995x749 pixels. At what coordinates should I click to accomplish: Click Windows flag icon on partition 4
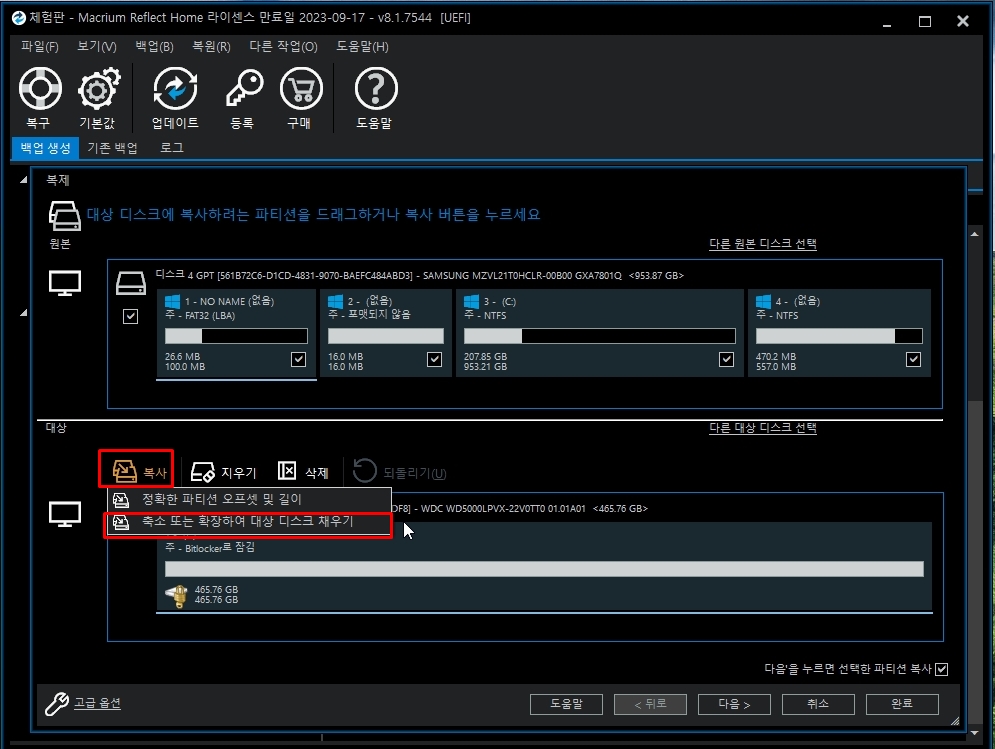pos(763,302)
